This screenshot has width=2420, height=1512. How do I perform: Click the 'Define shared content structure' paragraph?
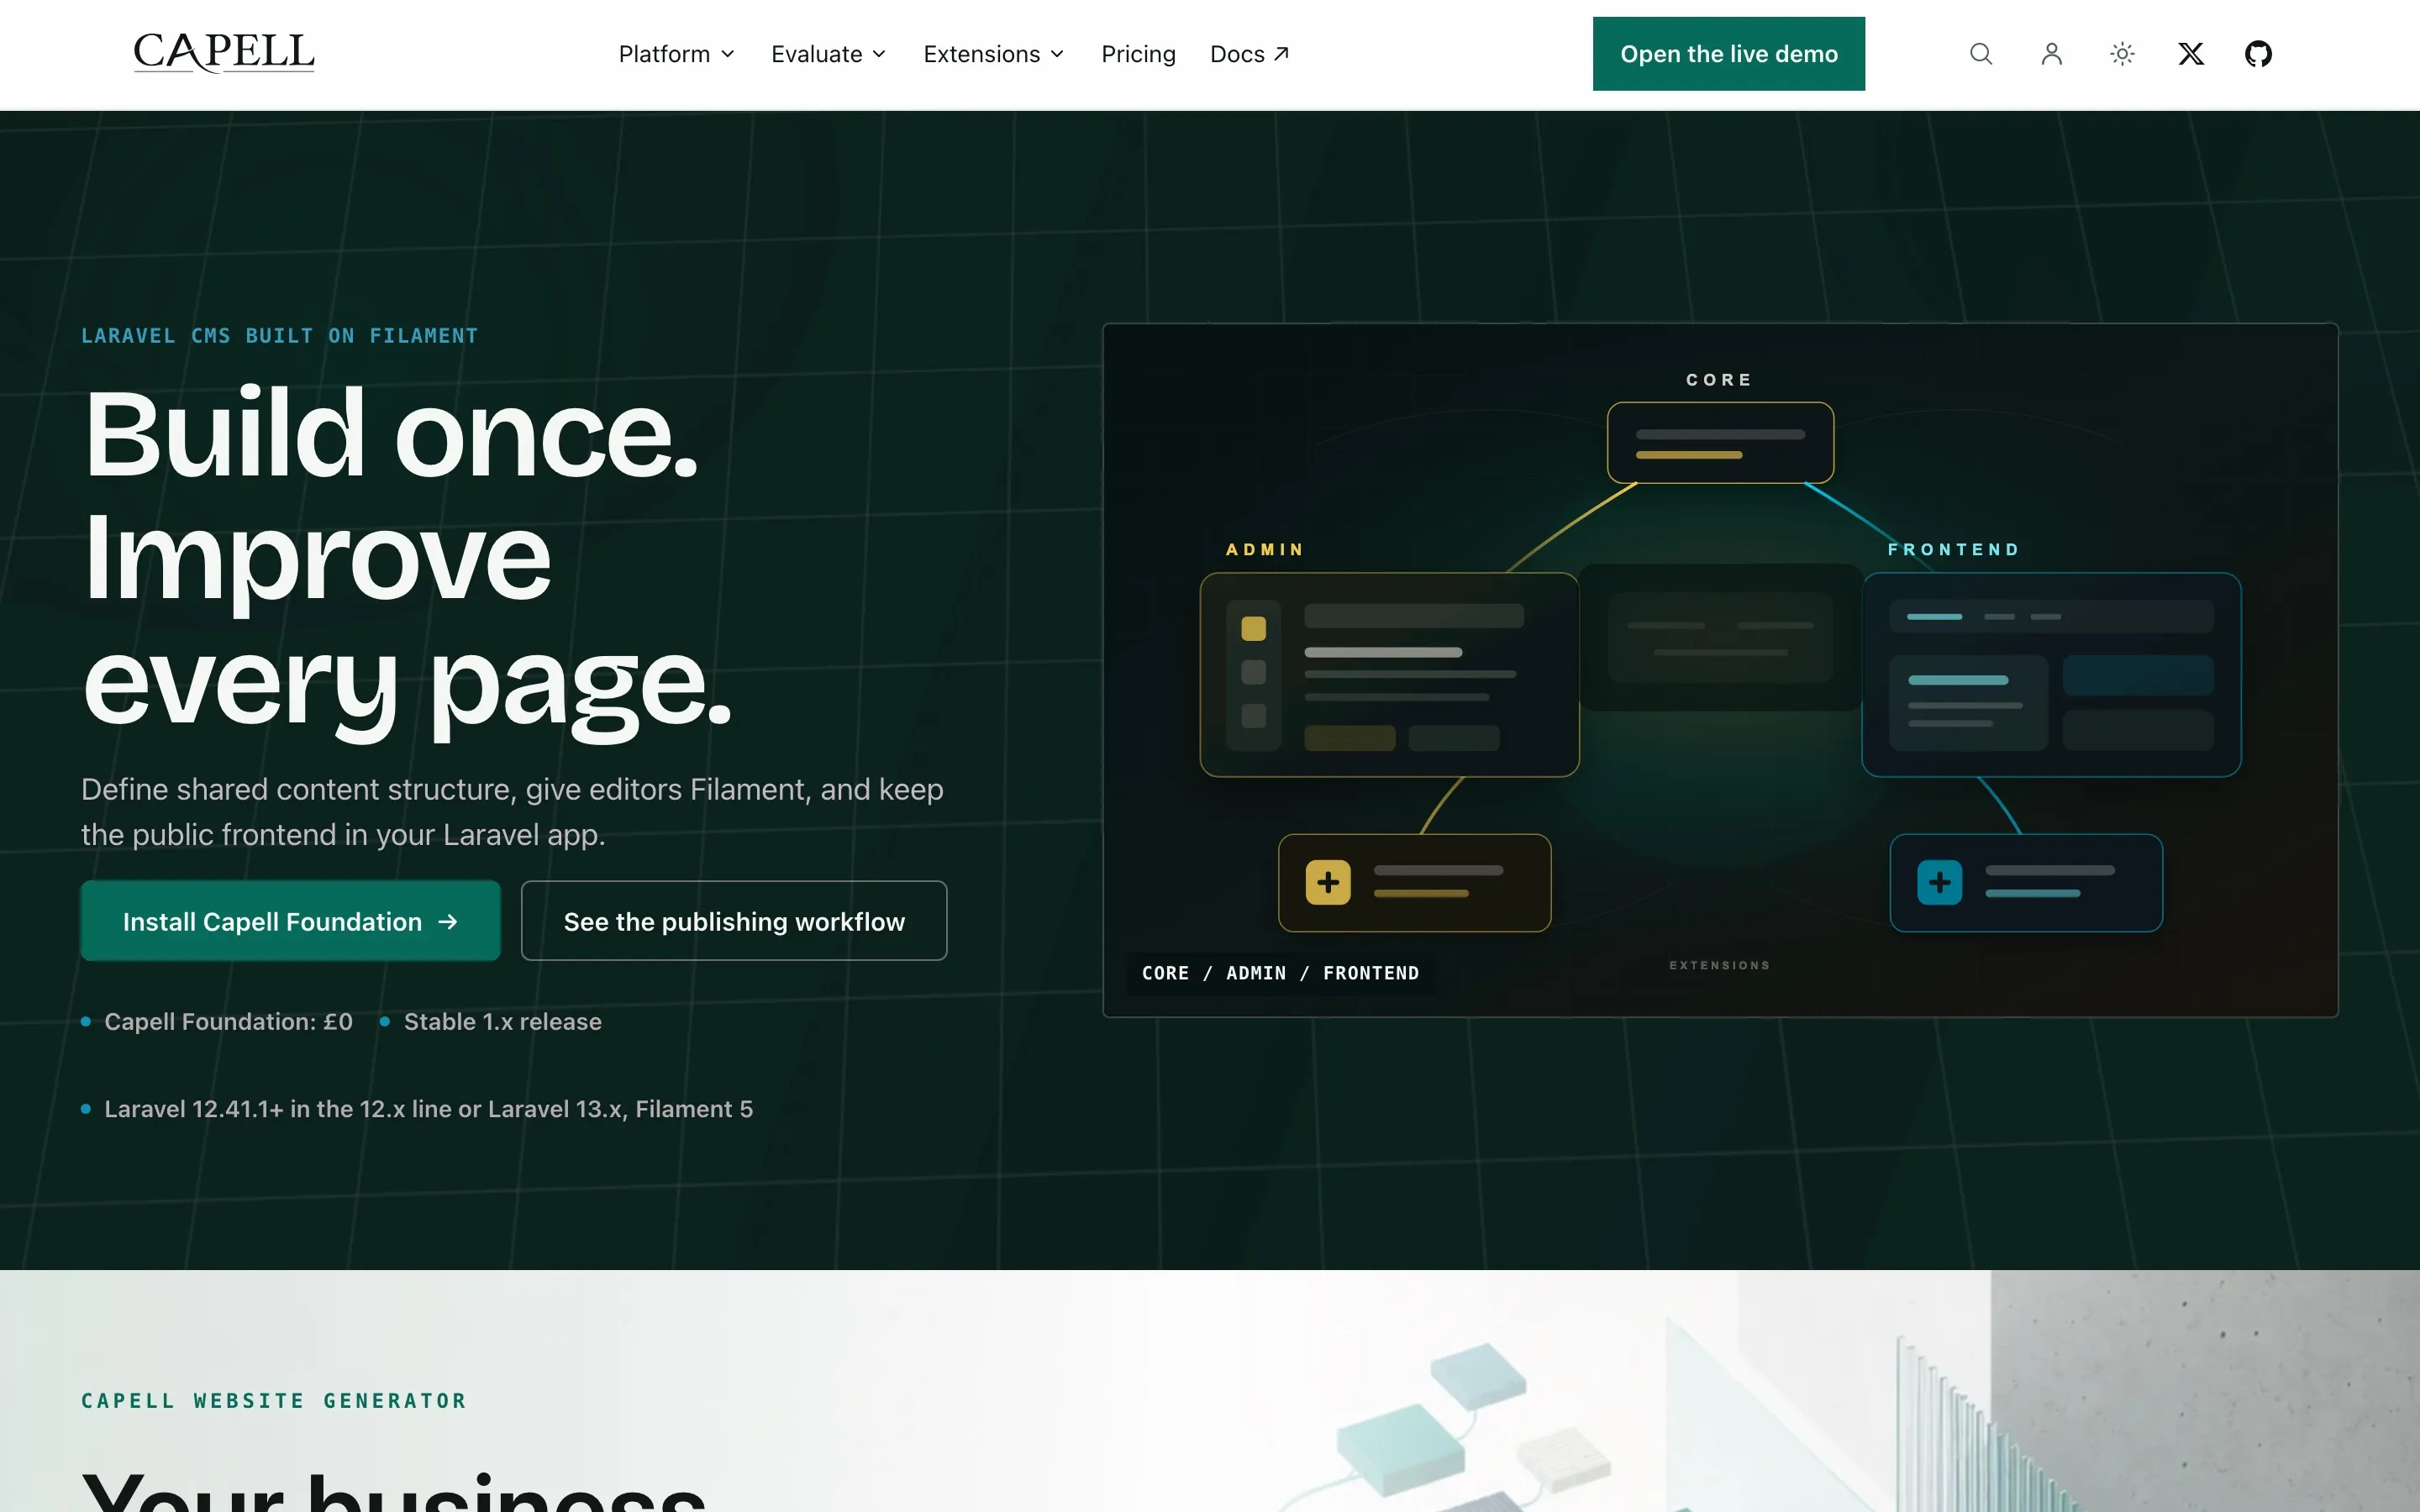tap(512, 812)
